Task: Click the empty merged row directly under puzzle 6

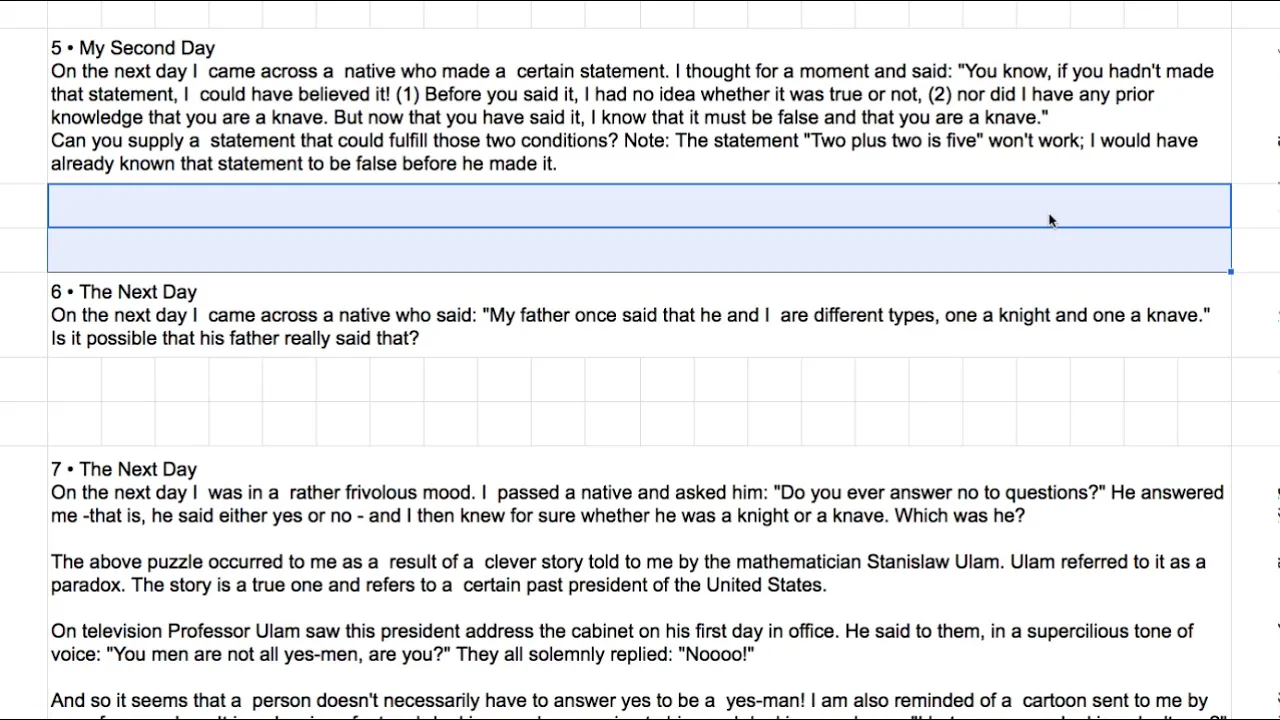Action: coord(639,379)
